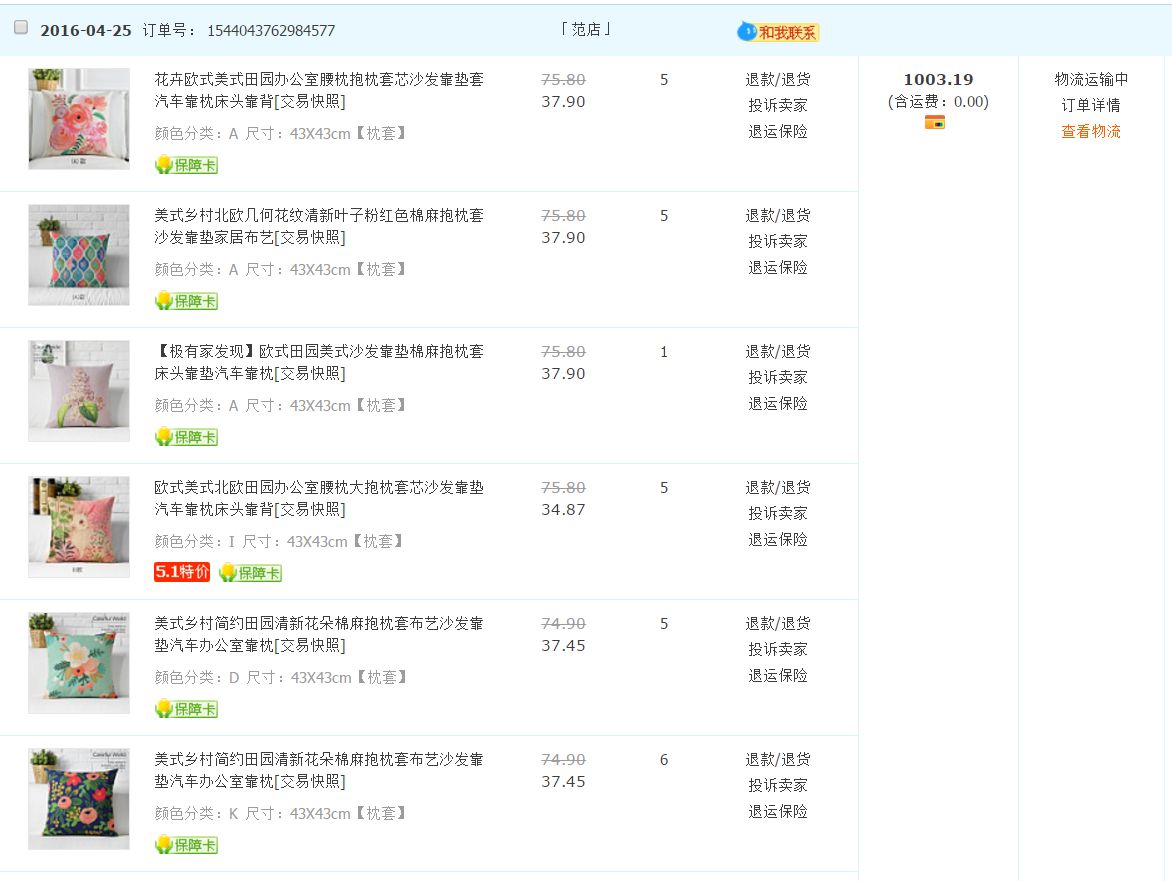Click 投诉卖家 for 美式乡村北欧几何花纹 item
Viewport: 1172px width, 881px height.
point(778,241)
